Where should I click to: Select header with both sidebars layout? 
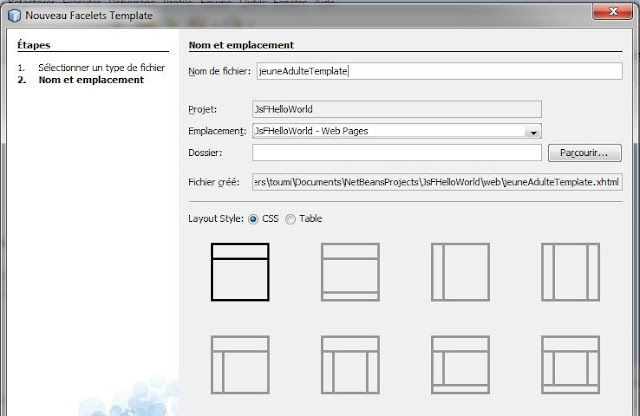[350, 365]
